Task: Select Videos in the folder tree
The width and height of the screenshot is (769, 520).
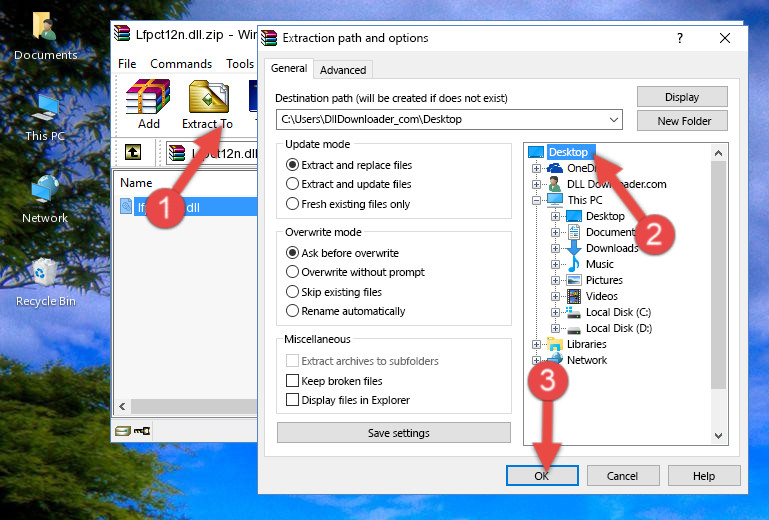Action: (x=601, y=296)
